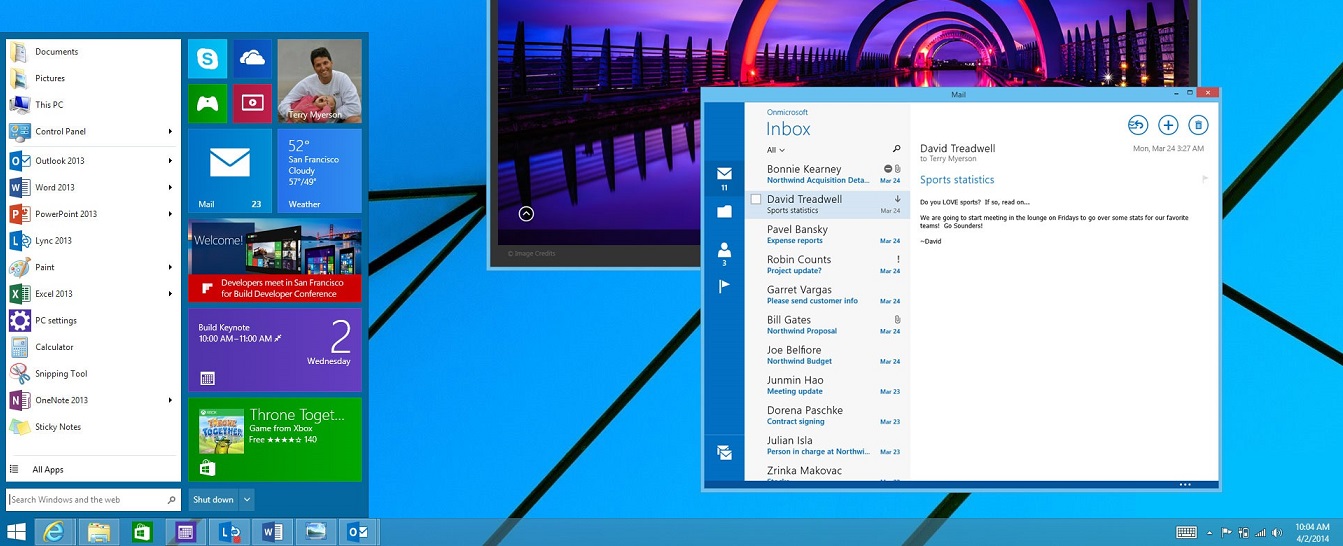
Task: Open the Skype tile in Start menu
Action: (207, 59)
